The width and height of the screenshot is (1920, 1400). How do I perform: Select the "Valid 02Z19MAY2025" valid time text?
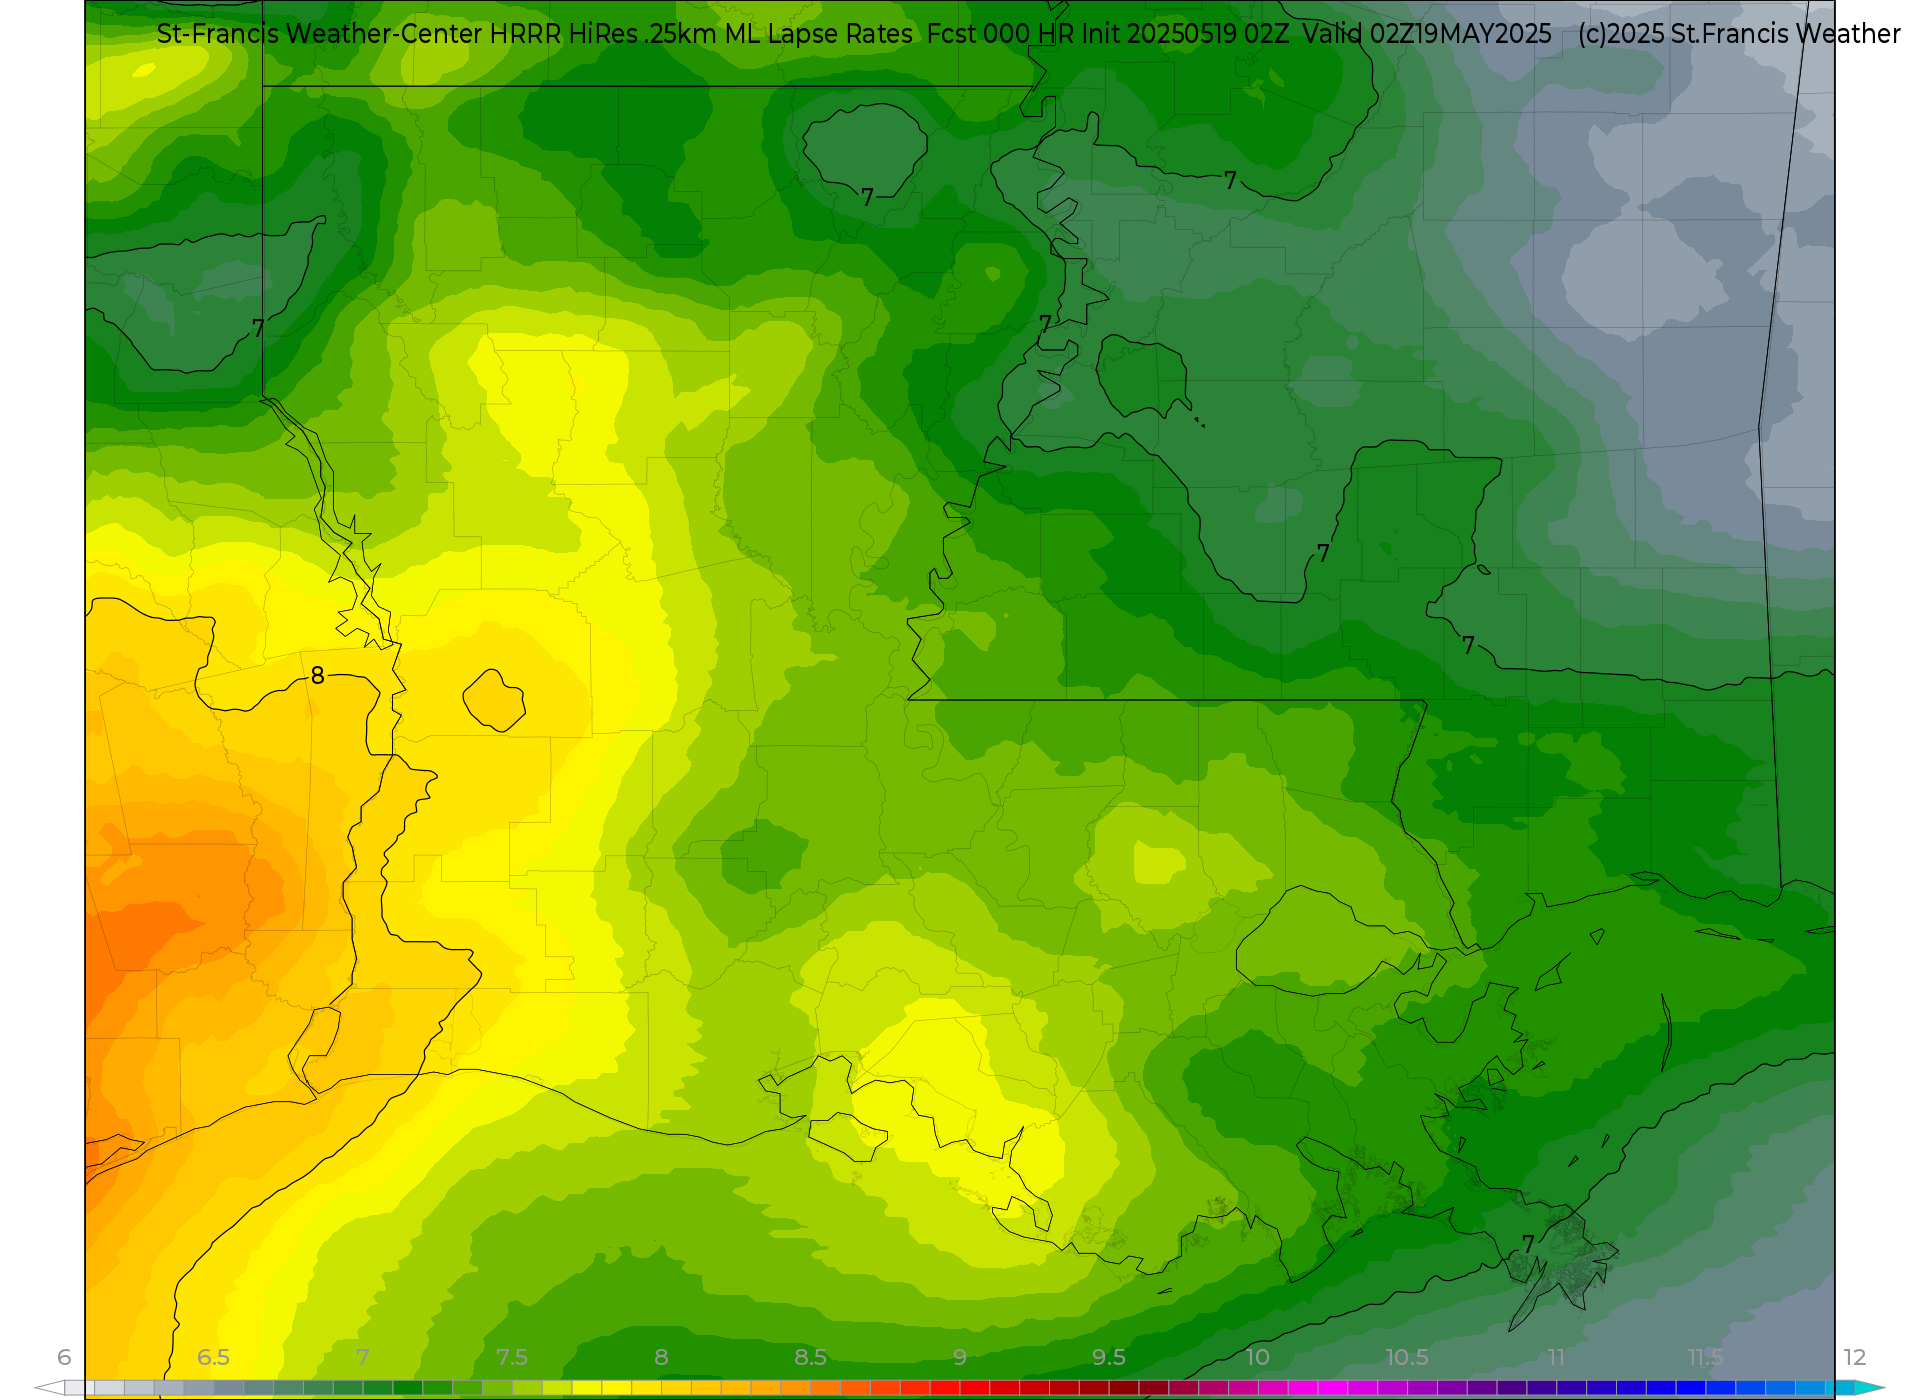click(1427, 34)
